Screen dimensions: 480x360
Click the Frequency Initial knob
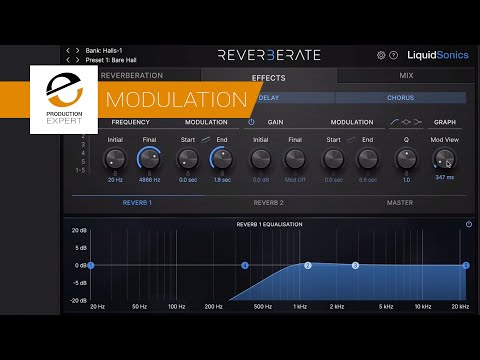[115, 159]
